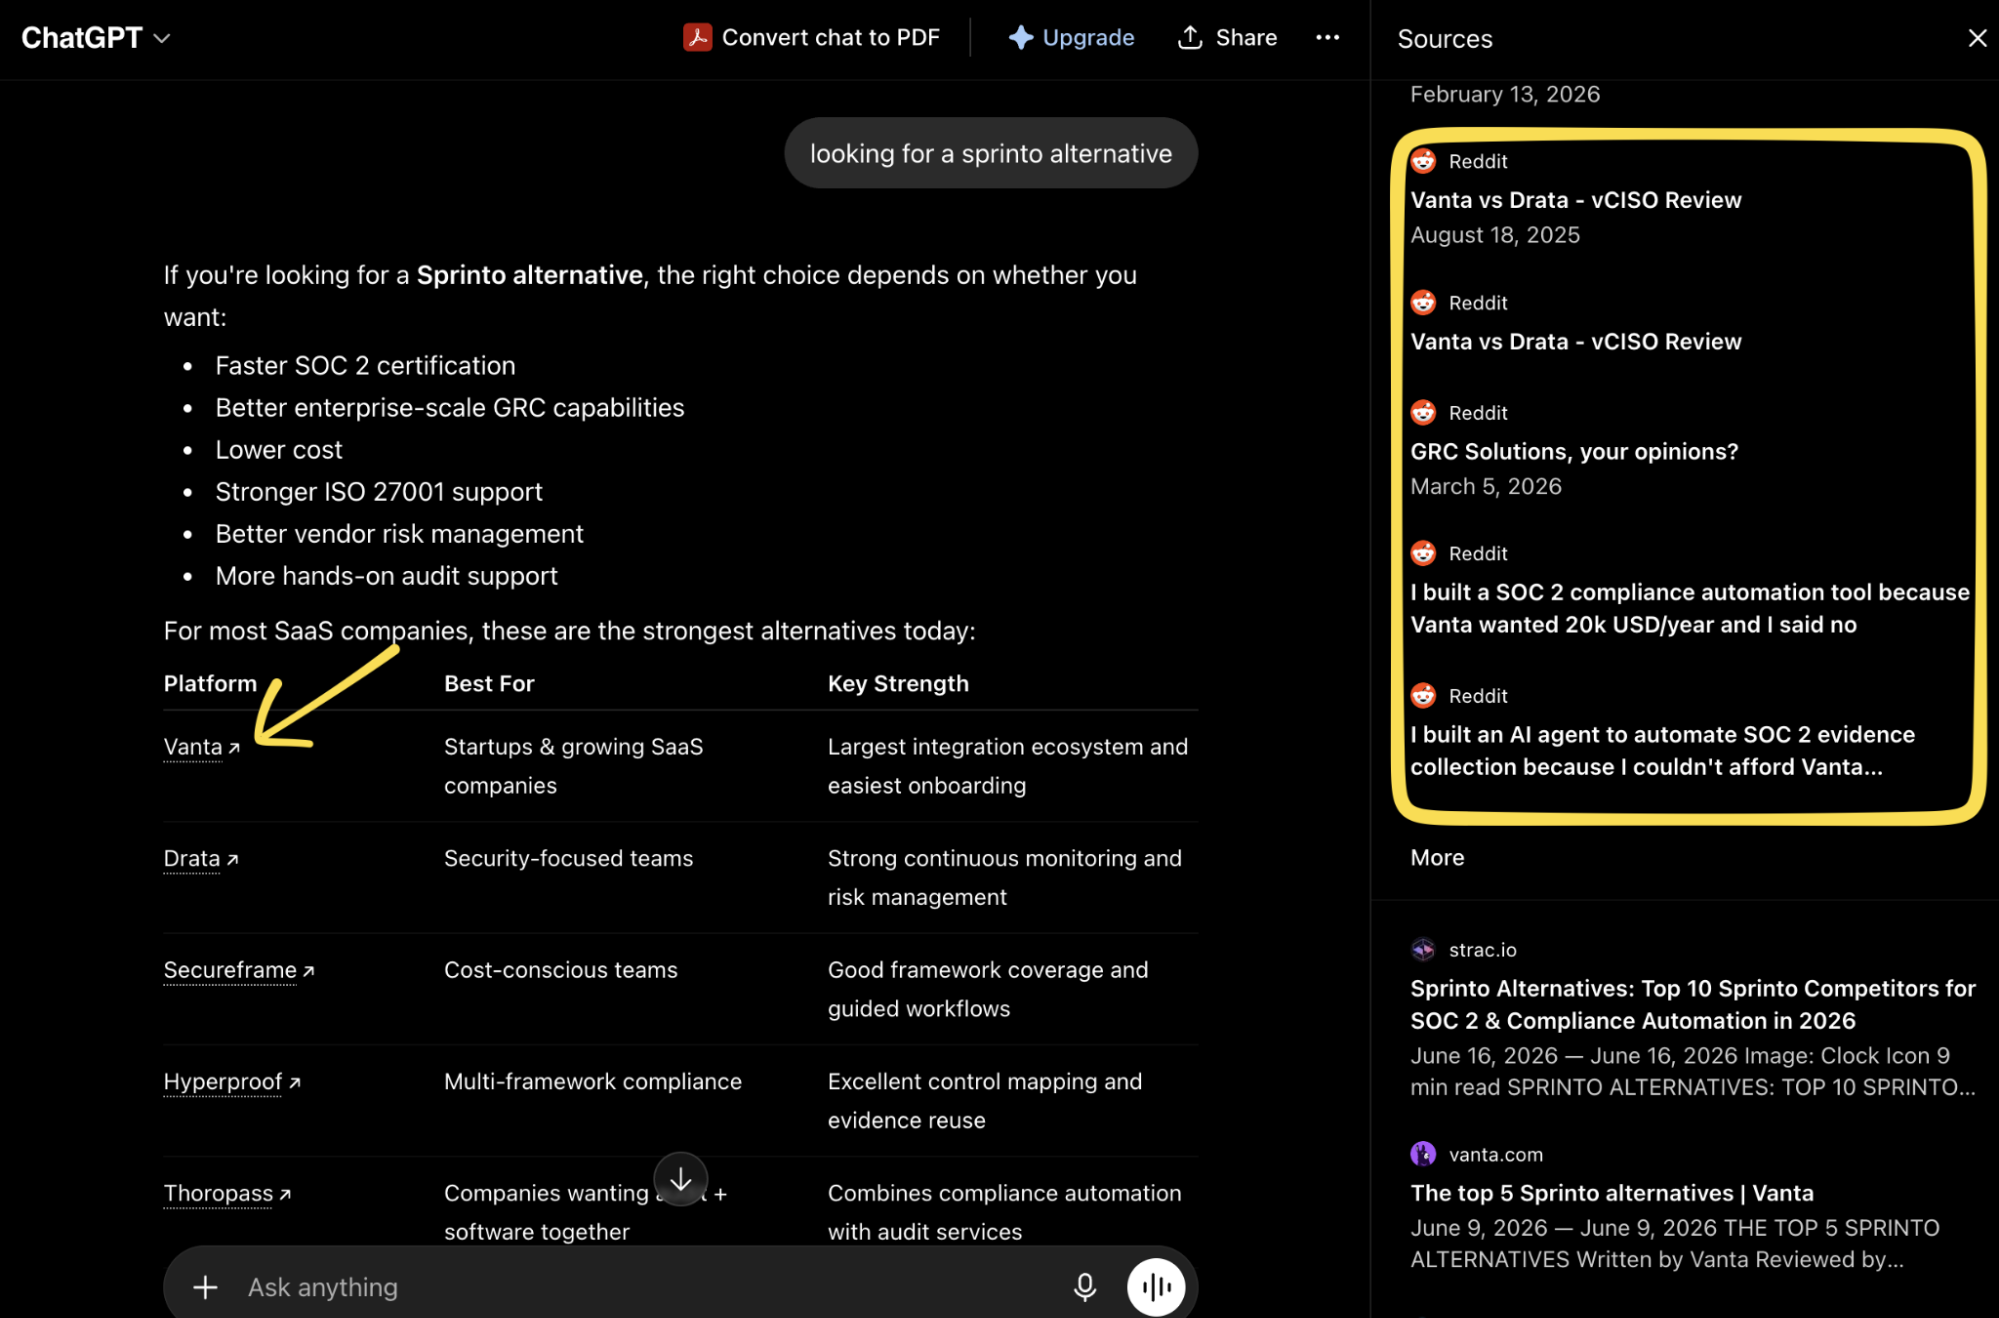Click the Key Strength column header
The width and height of the screenshot is (1999, 1318).
pyautogui.click(x=898, y=684)
